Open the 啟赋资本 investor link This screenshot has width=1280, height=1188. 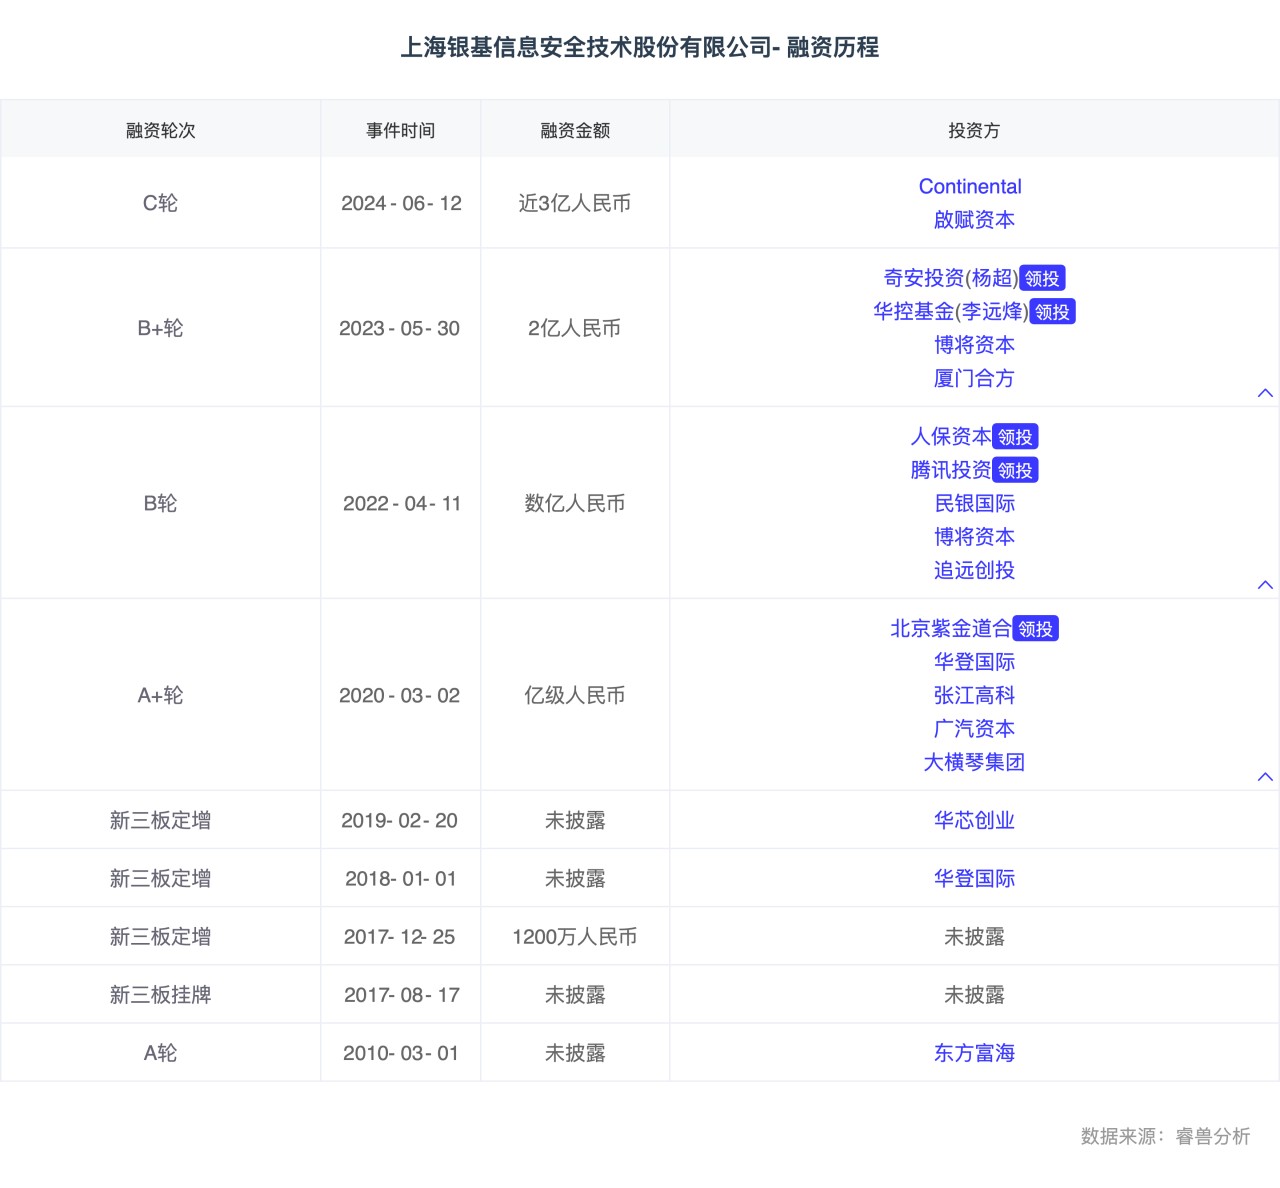974,220
